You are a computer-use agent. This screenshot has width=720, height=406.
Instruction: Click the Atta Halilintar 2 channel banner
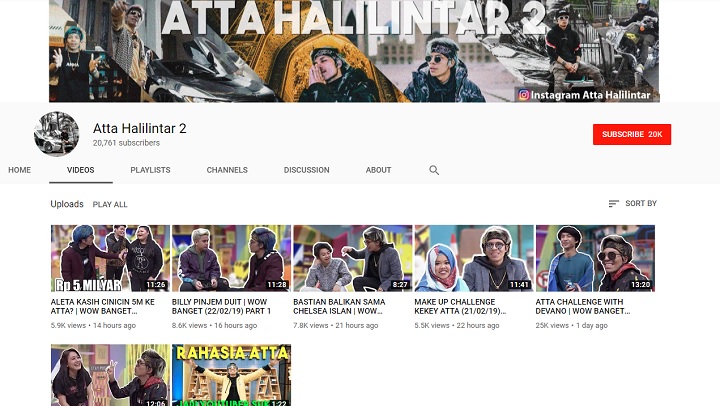[x=354, y=51]
